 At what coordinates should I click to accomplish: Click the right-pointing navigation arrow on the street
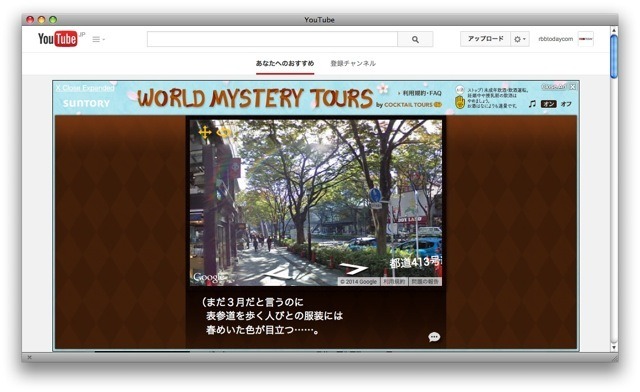click(x=353, y=269)
